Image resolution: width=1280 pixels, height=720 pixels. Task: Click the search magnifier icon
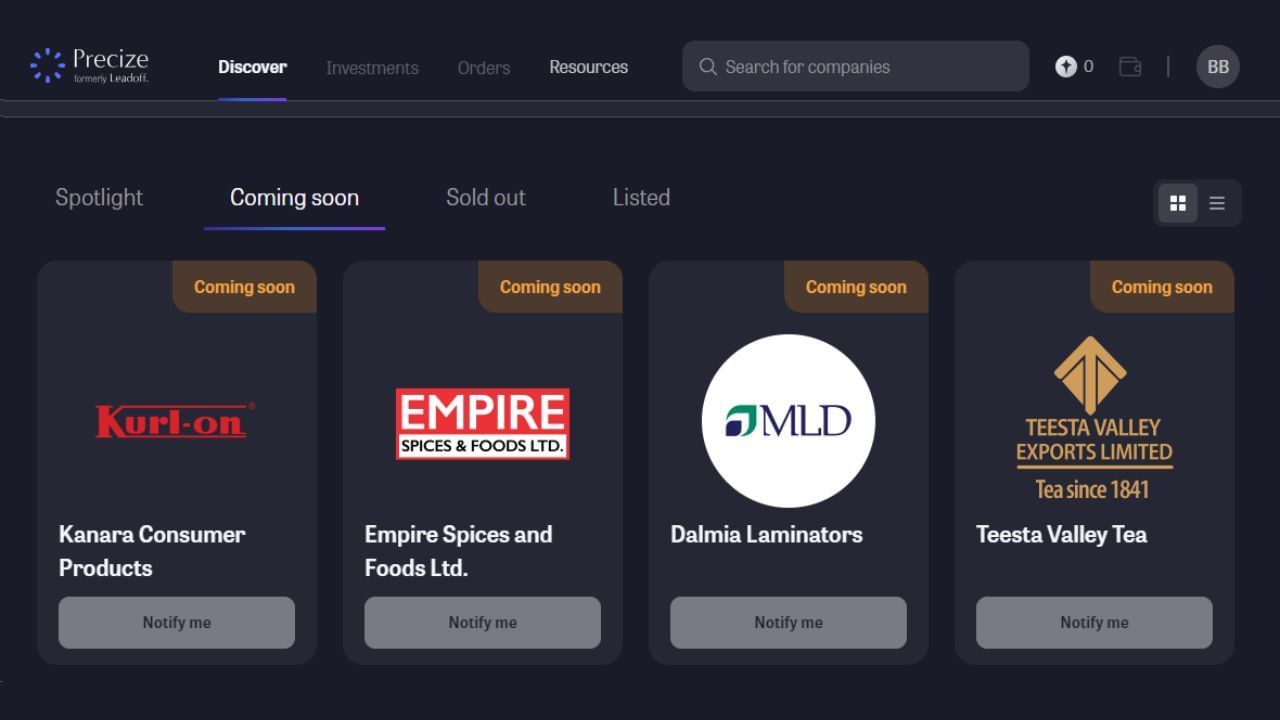pyautogui.click(x=708, y=67)
